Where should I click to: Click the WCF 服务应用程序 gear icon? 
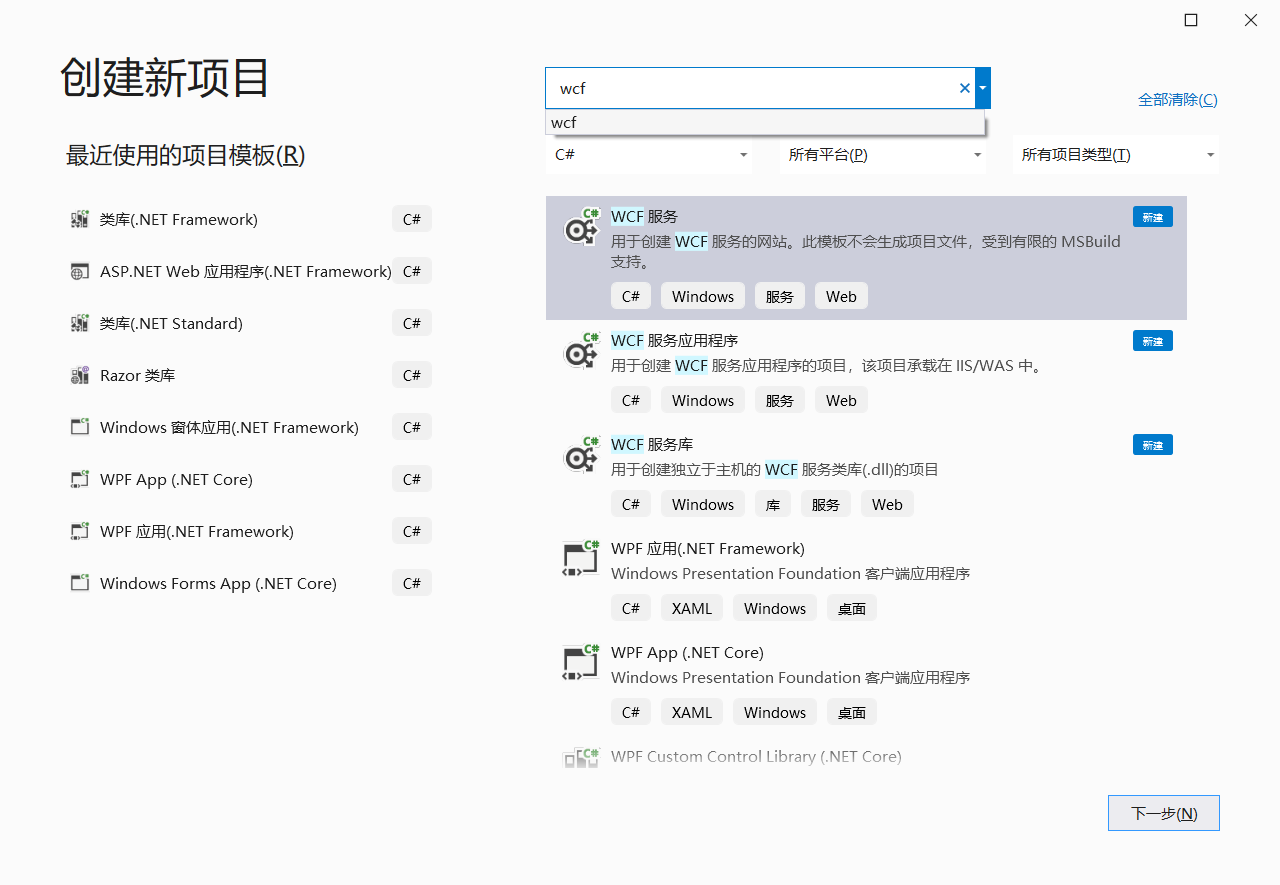pyautogui.click(x=581, y=351)
